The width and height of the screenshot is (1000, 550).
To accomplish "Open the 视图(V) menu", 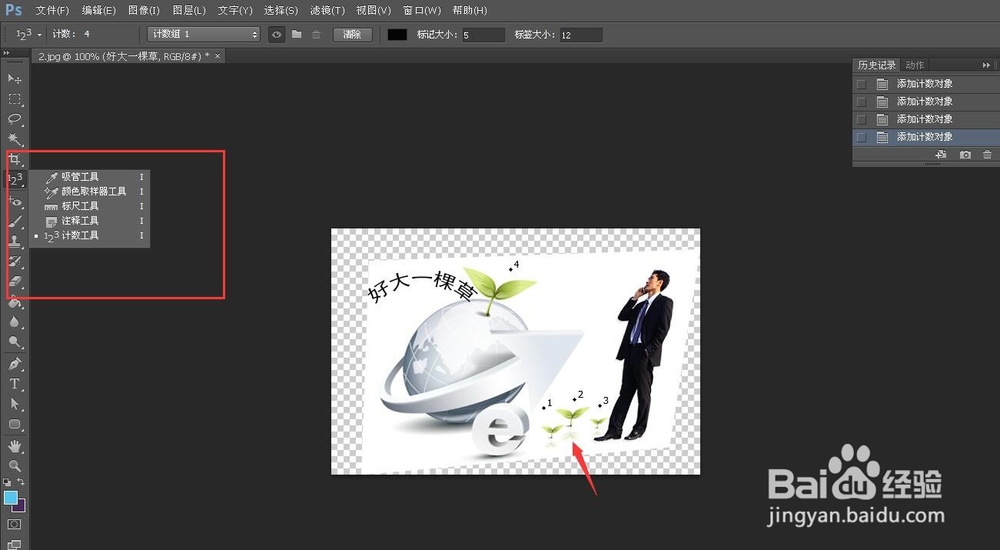I will pyautogui.click(x=373, y=10).
